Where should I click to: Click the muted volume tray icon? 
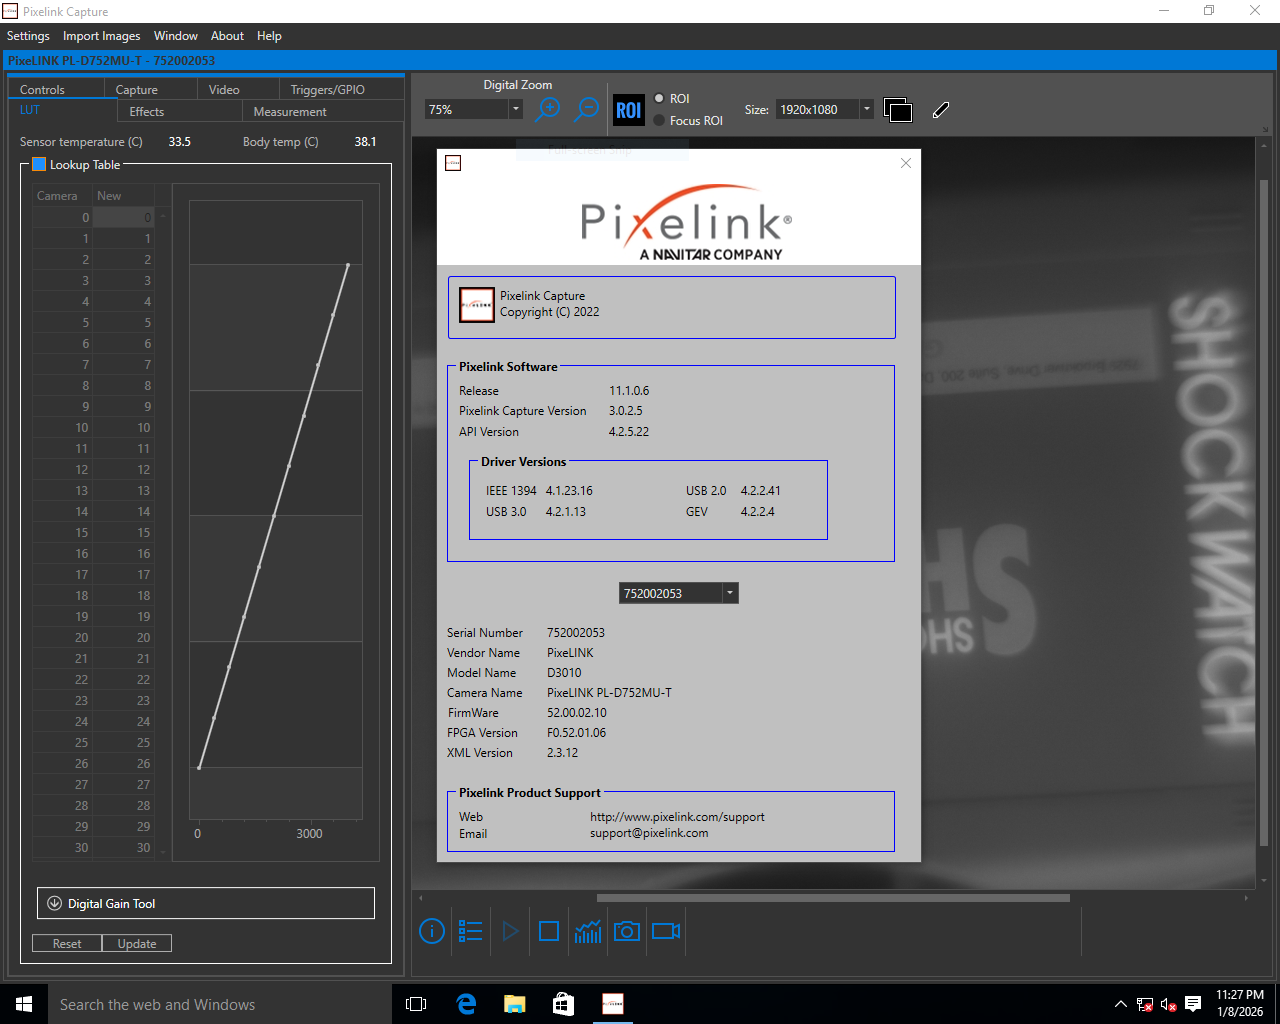tap(1168, 1004)
